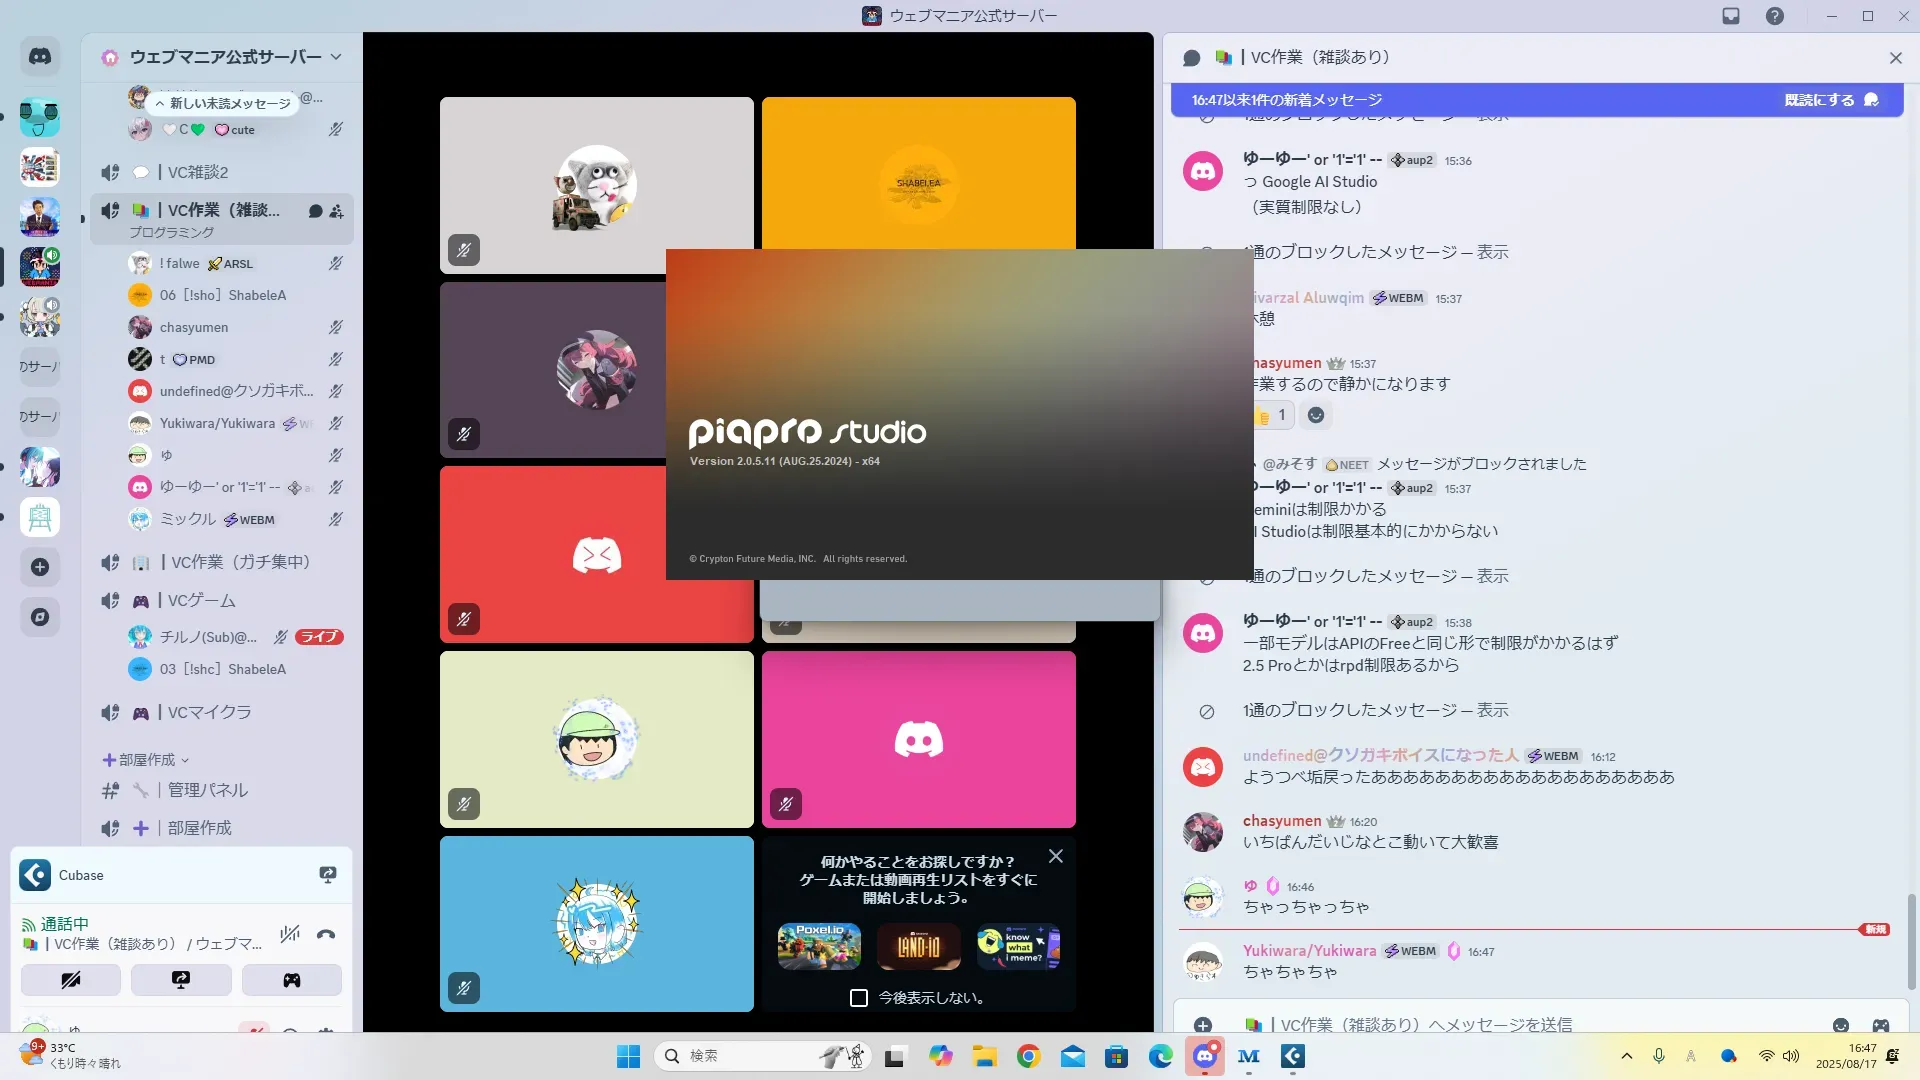Show the blocked message below Google AI Studio
The width and height of the screenshot is (1920, 1080).
[x=1492, y=252]
